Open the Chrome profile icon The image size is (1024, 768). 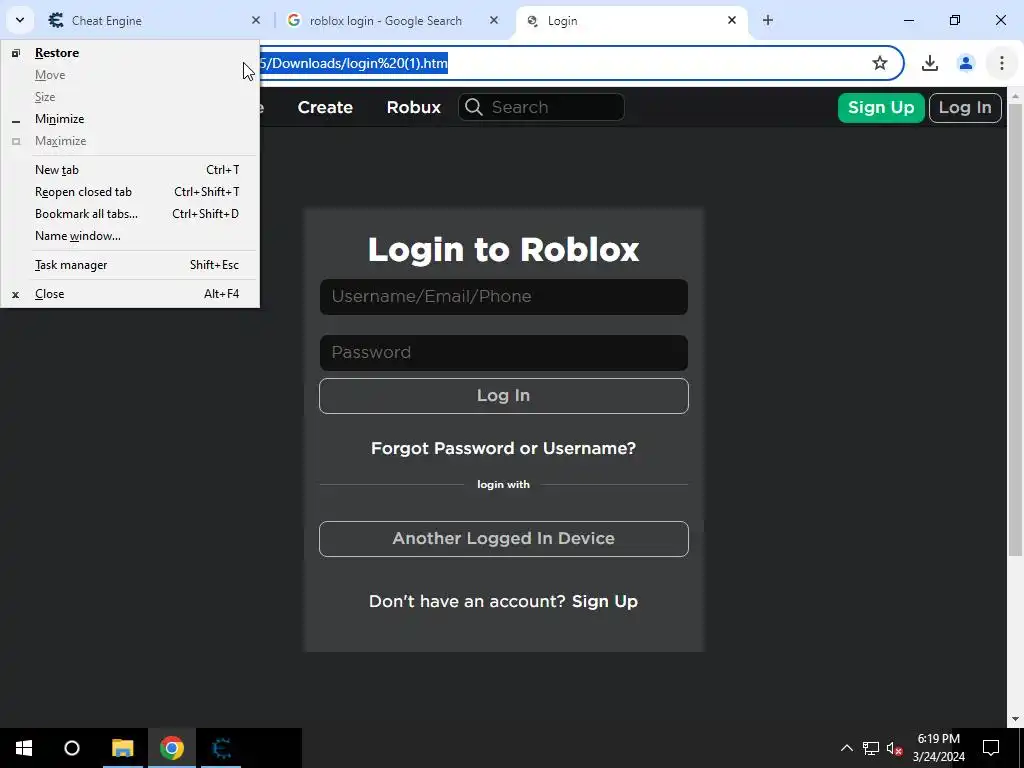(x=966, y=63)
